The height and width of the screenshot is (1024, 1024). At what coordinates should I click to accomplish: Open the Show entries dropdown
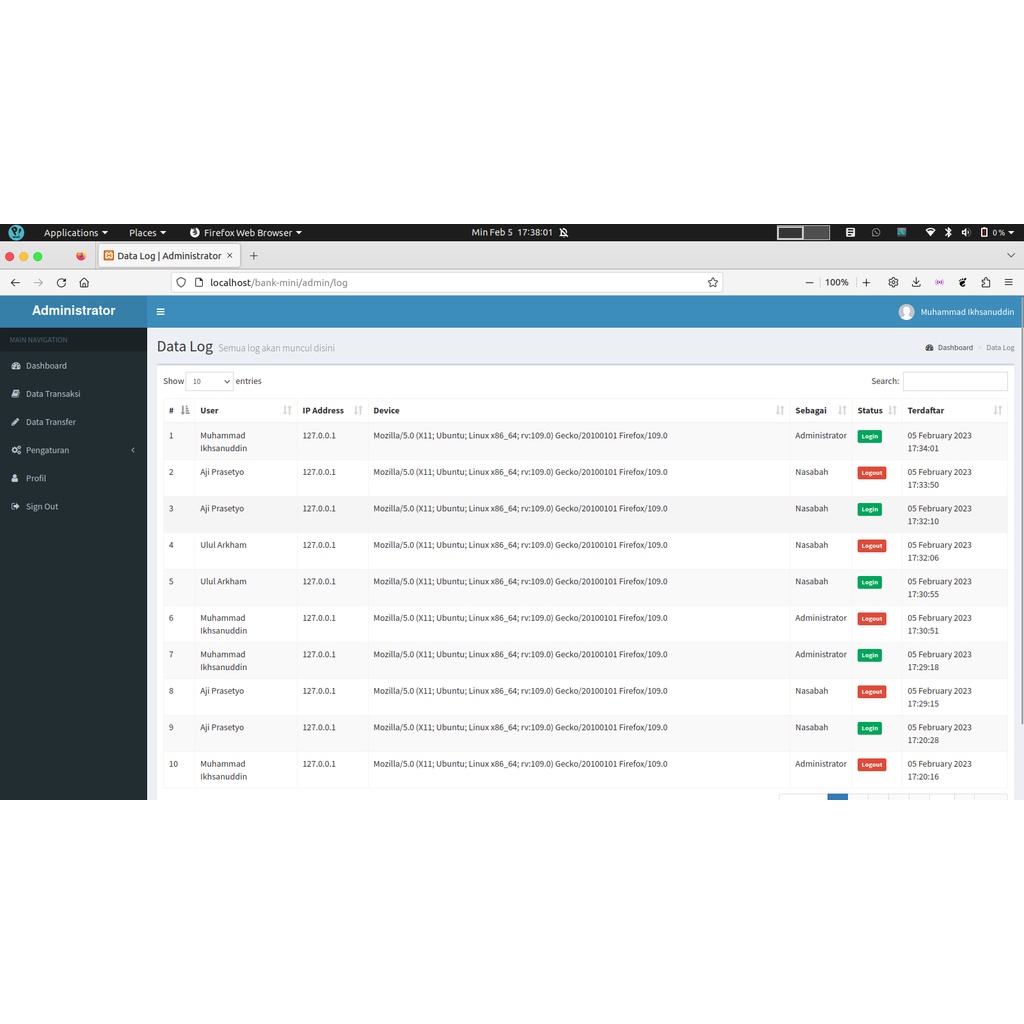point(209,381)
